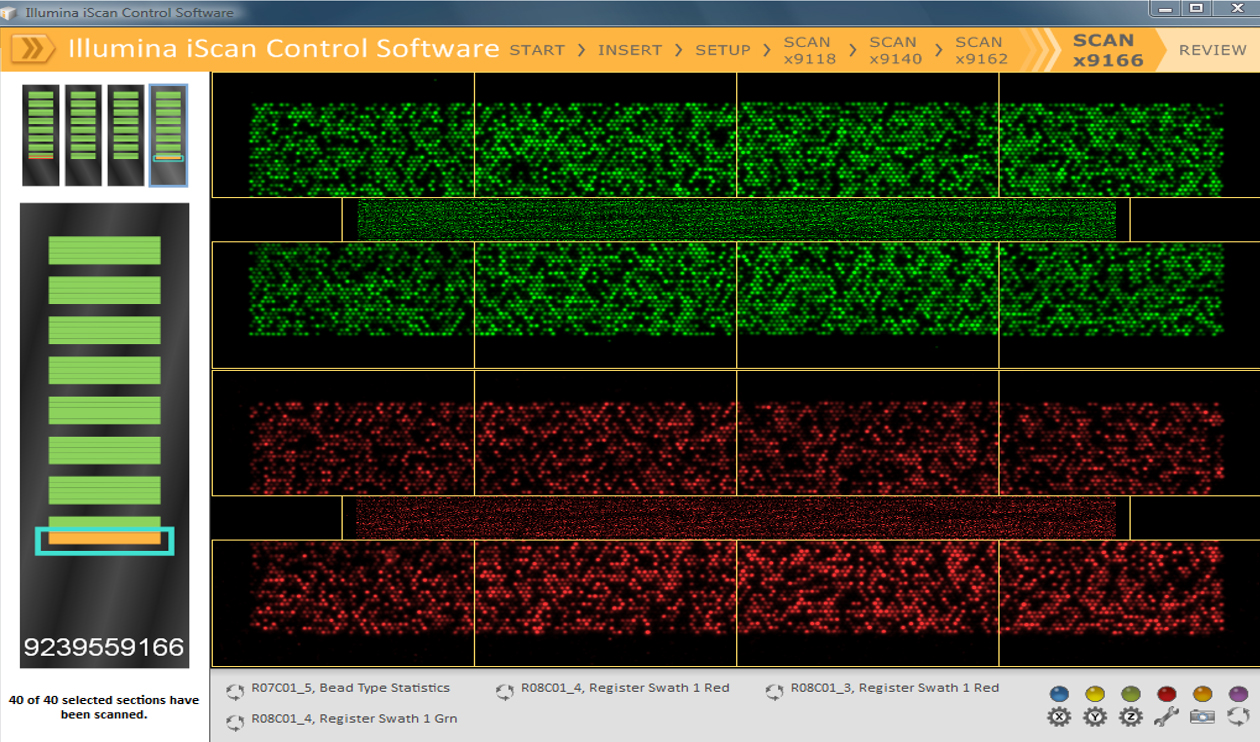Screen dimensions: 1260x742
Task: Select the highlighted orange section on the large BeadChip
Action: click(x=104, y=539)
